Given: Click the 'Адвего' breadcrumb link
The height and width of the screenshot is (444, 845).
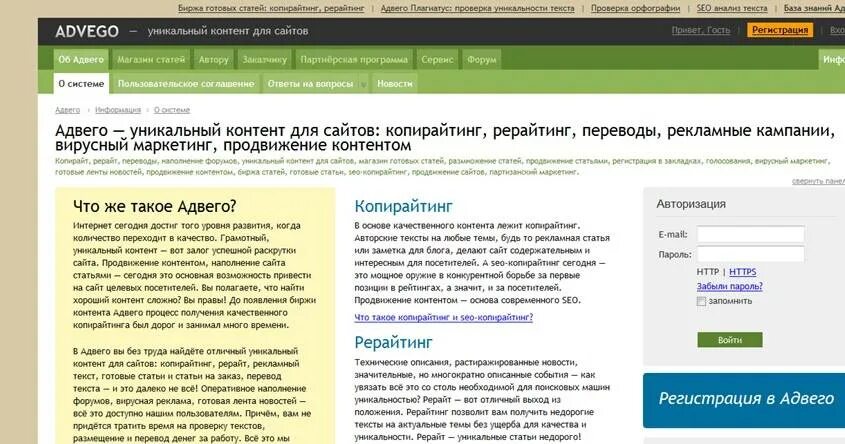Looking at the screenshot, I should pyautogui.click(x=67, y=110).
